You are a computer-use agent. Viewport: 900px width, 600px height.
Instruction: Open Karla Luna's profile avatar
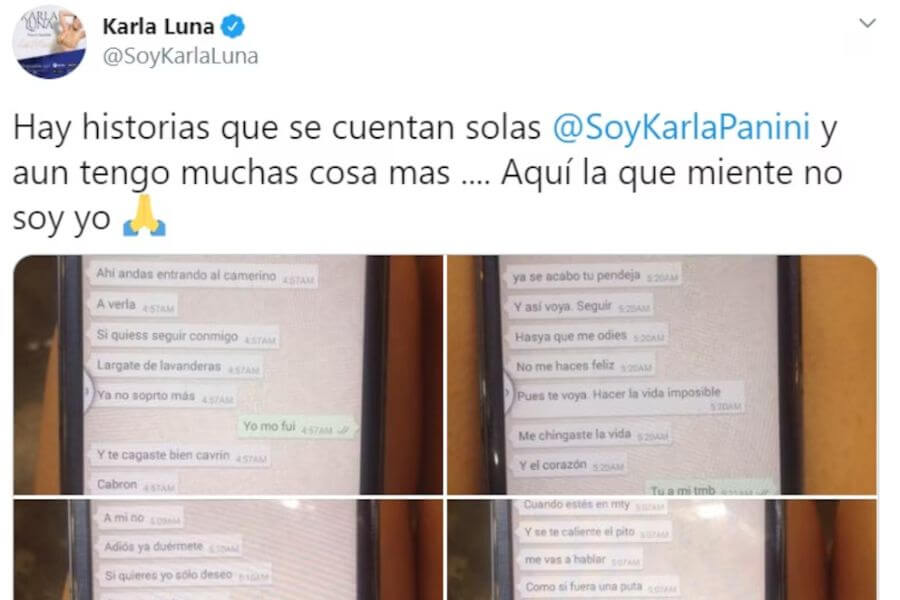[x=49, y=41]
